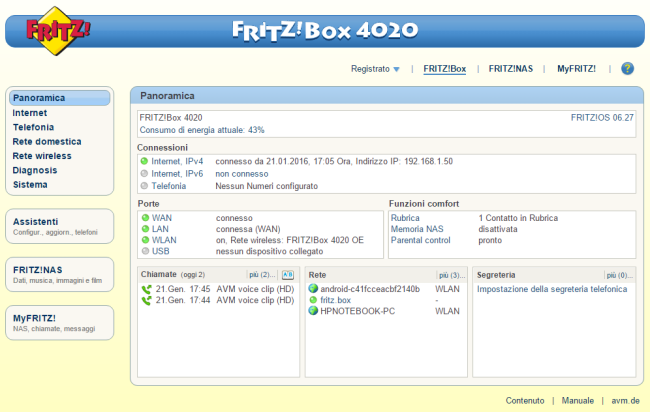Image resolution: width=650 pixels, height=412 pixels.
Task: Open Internet sidebar menu
Action: coord(29,113)
